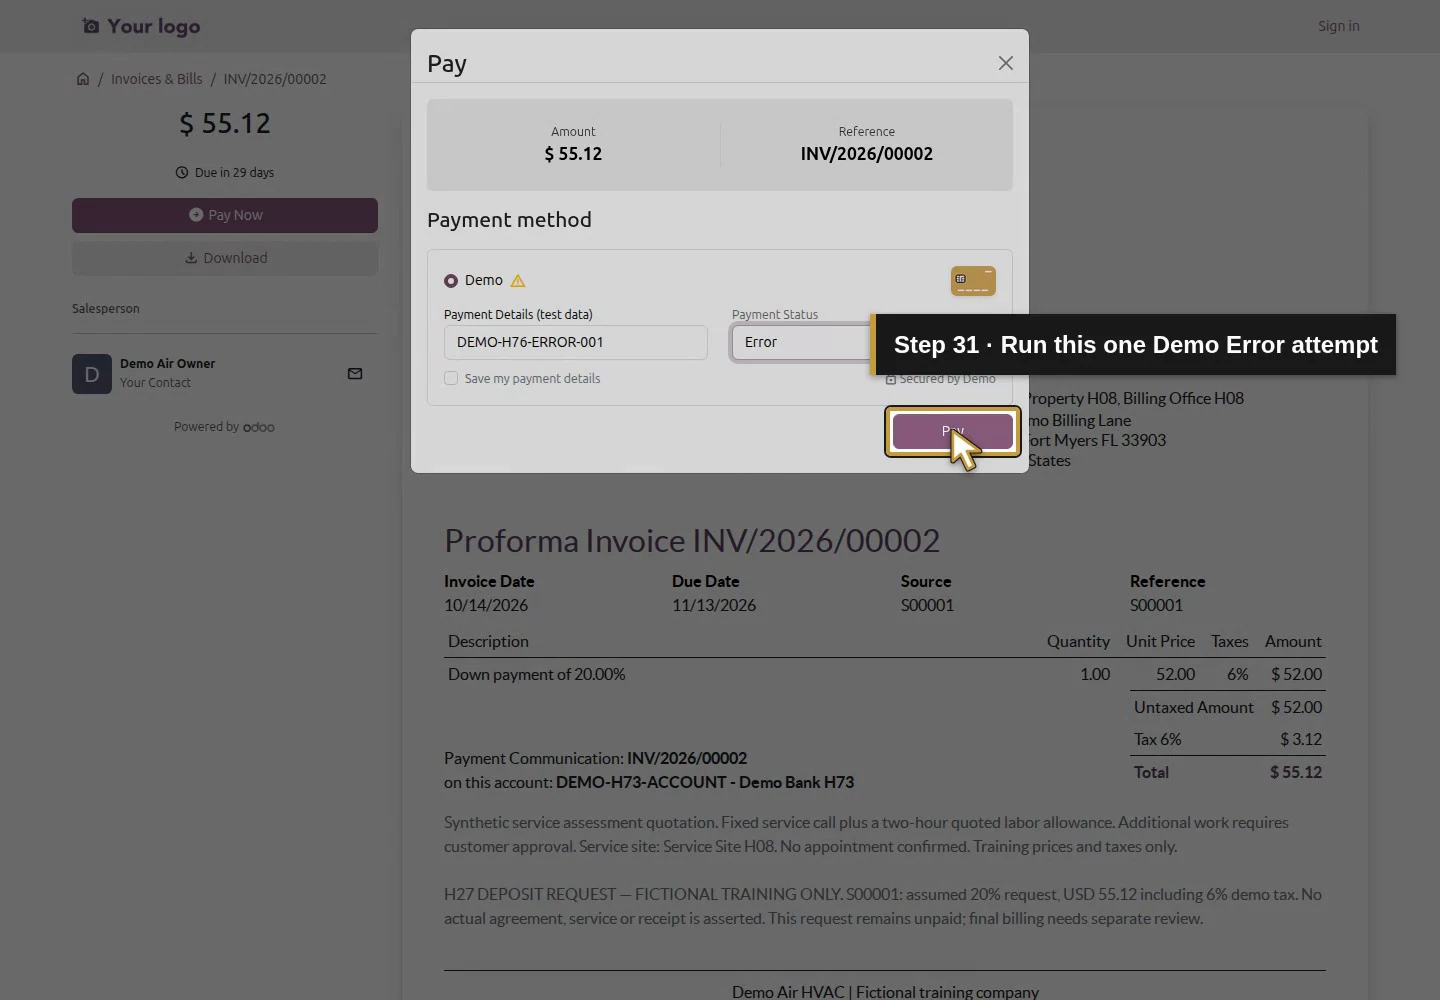Select the Demo payment method radio button

click(x=451, y=281)
